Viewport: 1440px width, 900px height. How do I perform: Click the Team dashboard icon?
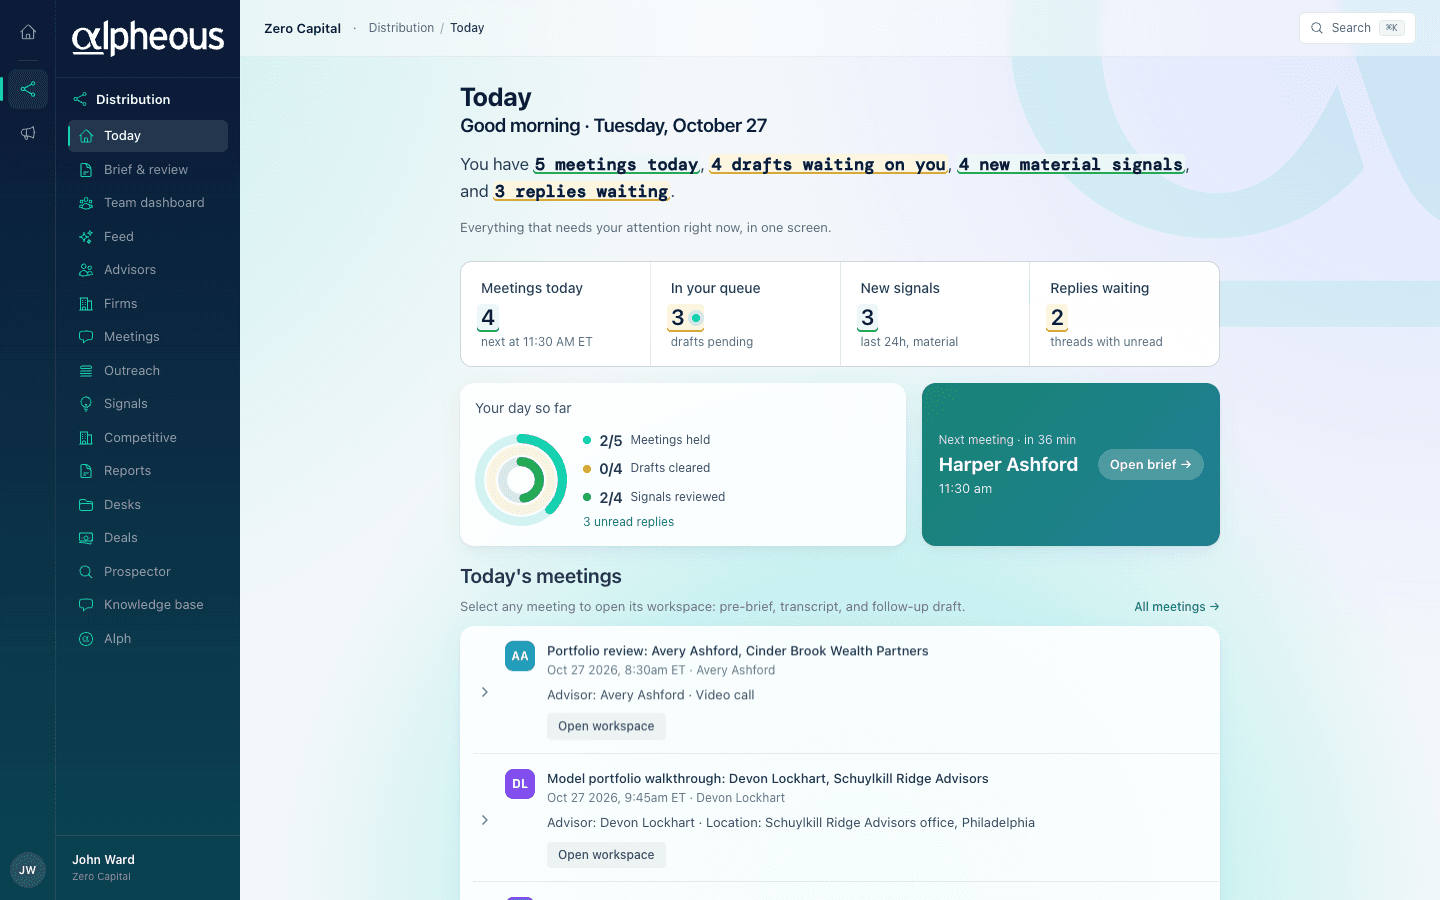pos(86,203)
